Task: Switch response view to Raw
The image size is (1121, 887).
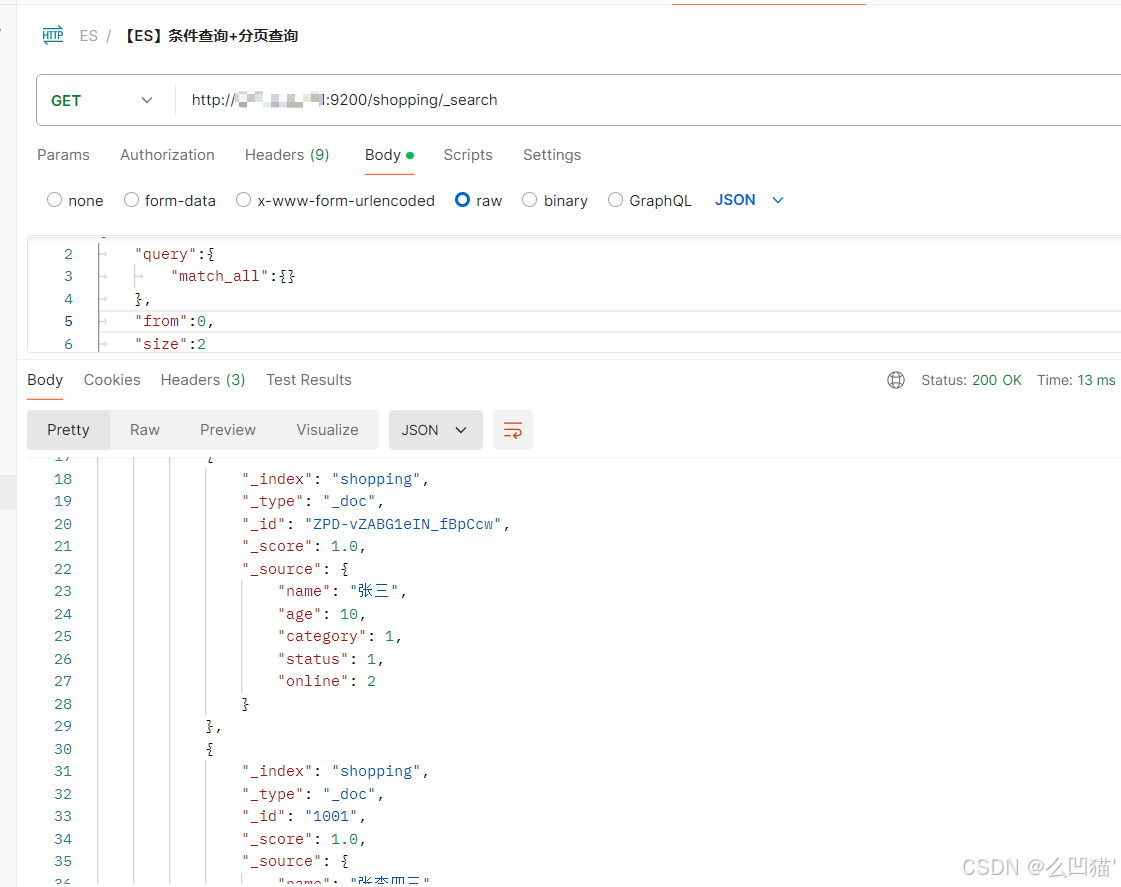Action: [145, 430]
